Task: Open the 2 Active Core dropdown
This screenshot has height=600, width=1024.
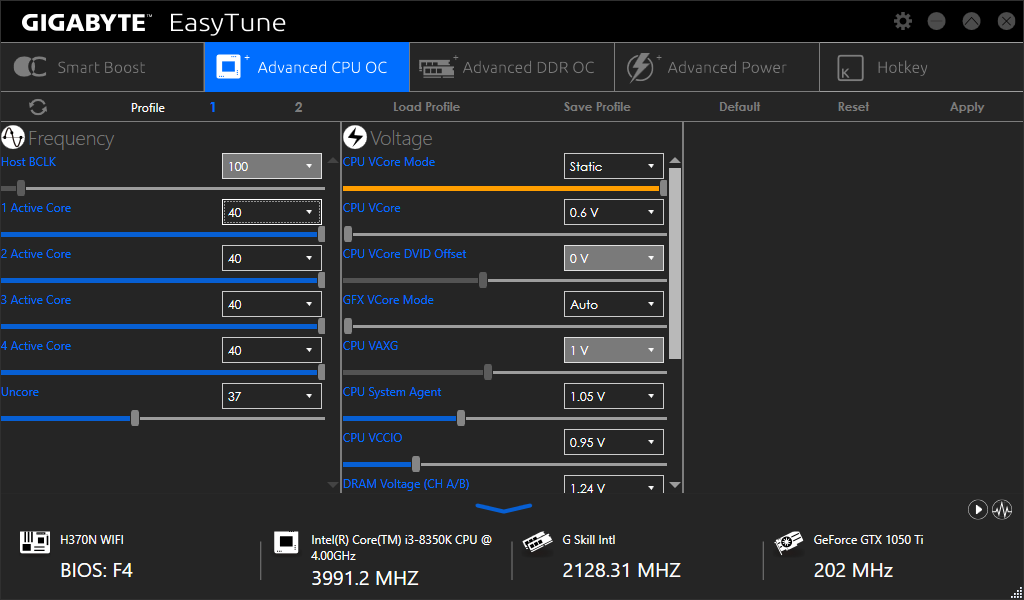Action: click(272, 259)
